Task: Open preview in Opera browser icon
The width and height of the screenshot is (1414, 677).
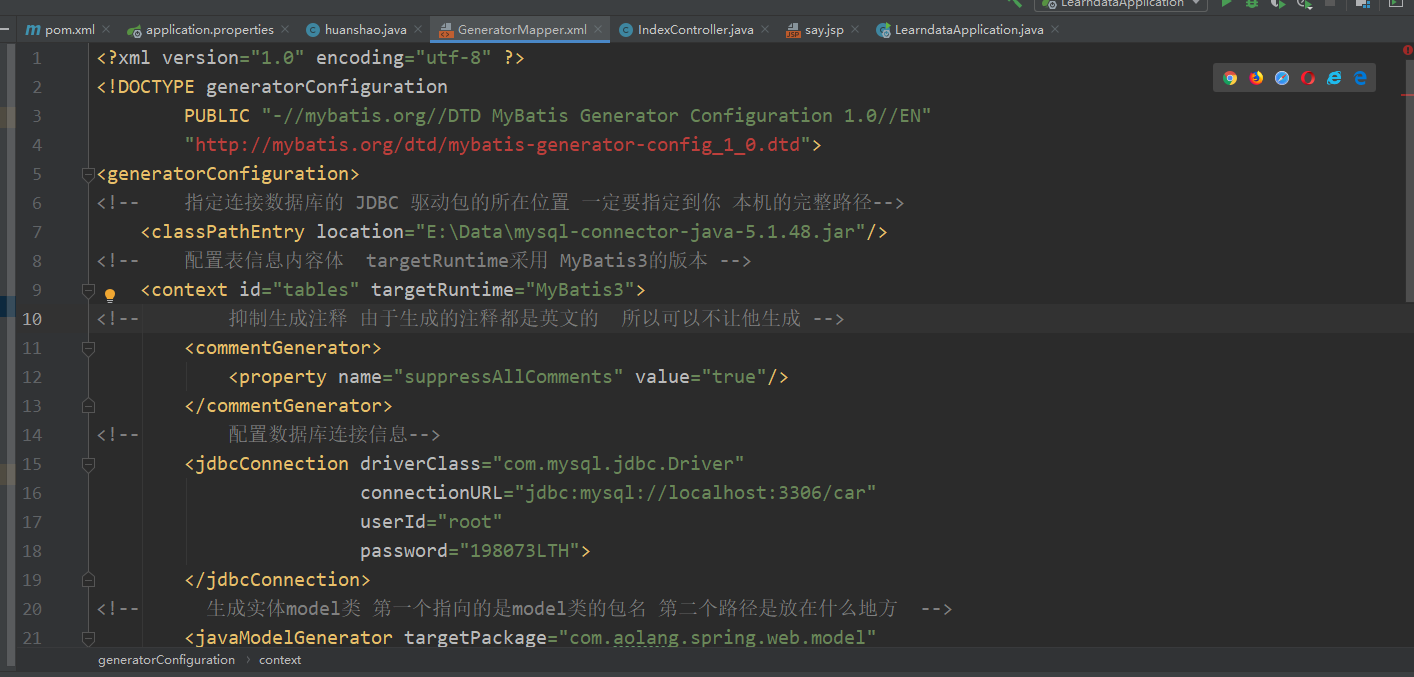Action: [x=1308, y=78]
